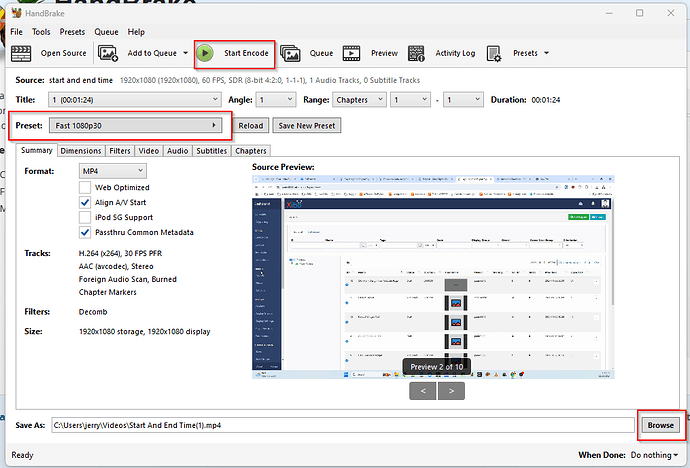This screenshot has width=690, height=468.
Task: Switch to the Video tab
Action: 147,151
